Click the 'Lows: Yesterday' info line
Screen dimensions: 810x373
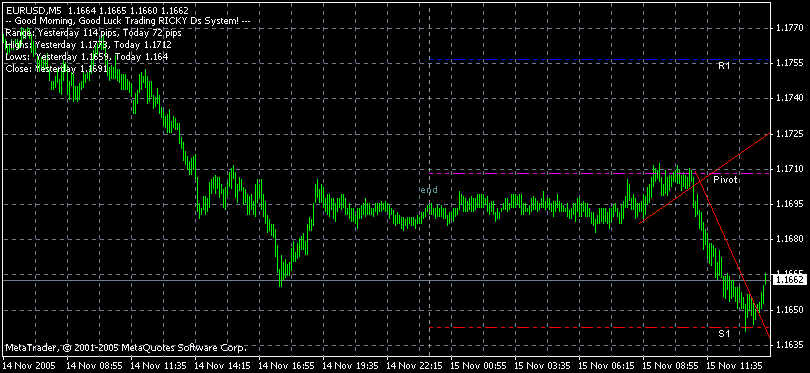[86, 56]
